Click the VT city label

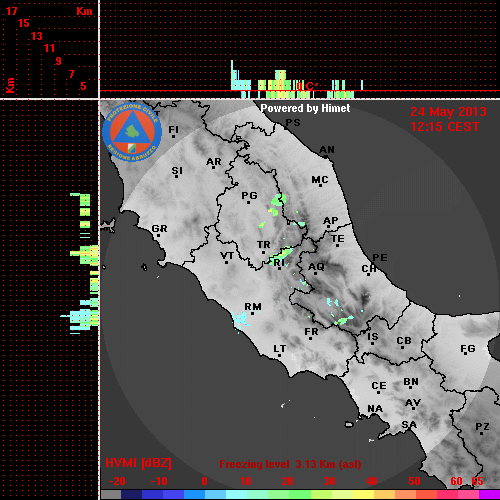pyautogui.click(x=227, y=256)
